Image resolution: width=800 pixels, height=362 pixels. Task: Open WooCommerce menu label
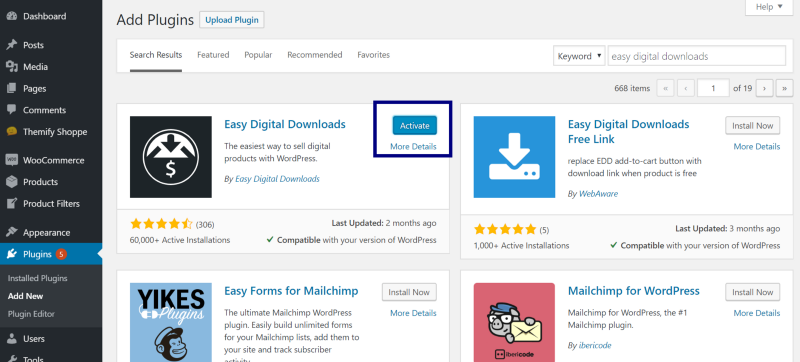[x=54, y=160]
